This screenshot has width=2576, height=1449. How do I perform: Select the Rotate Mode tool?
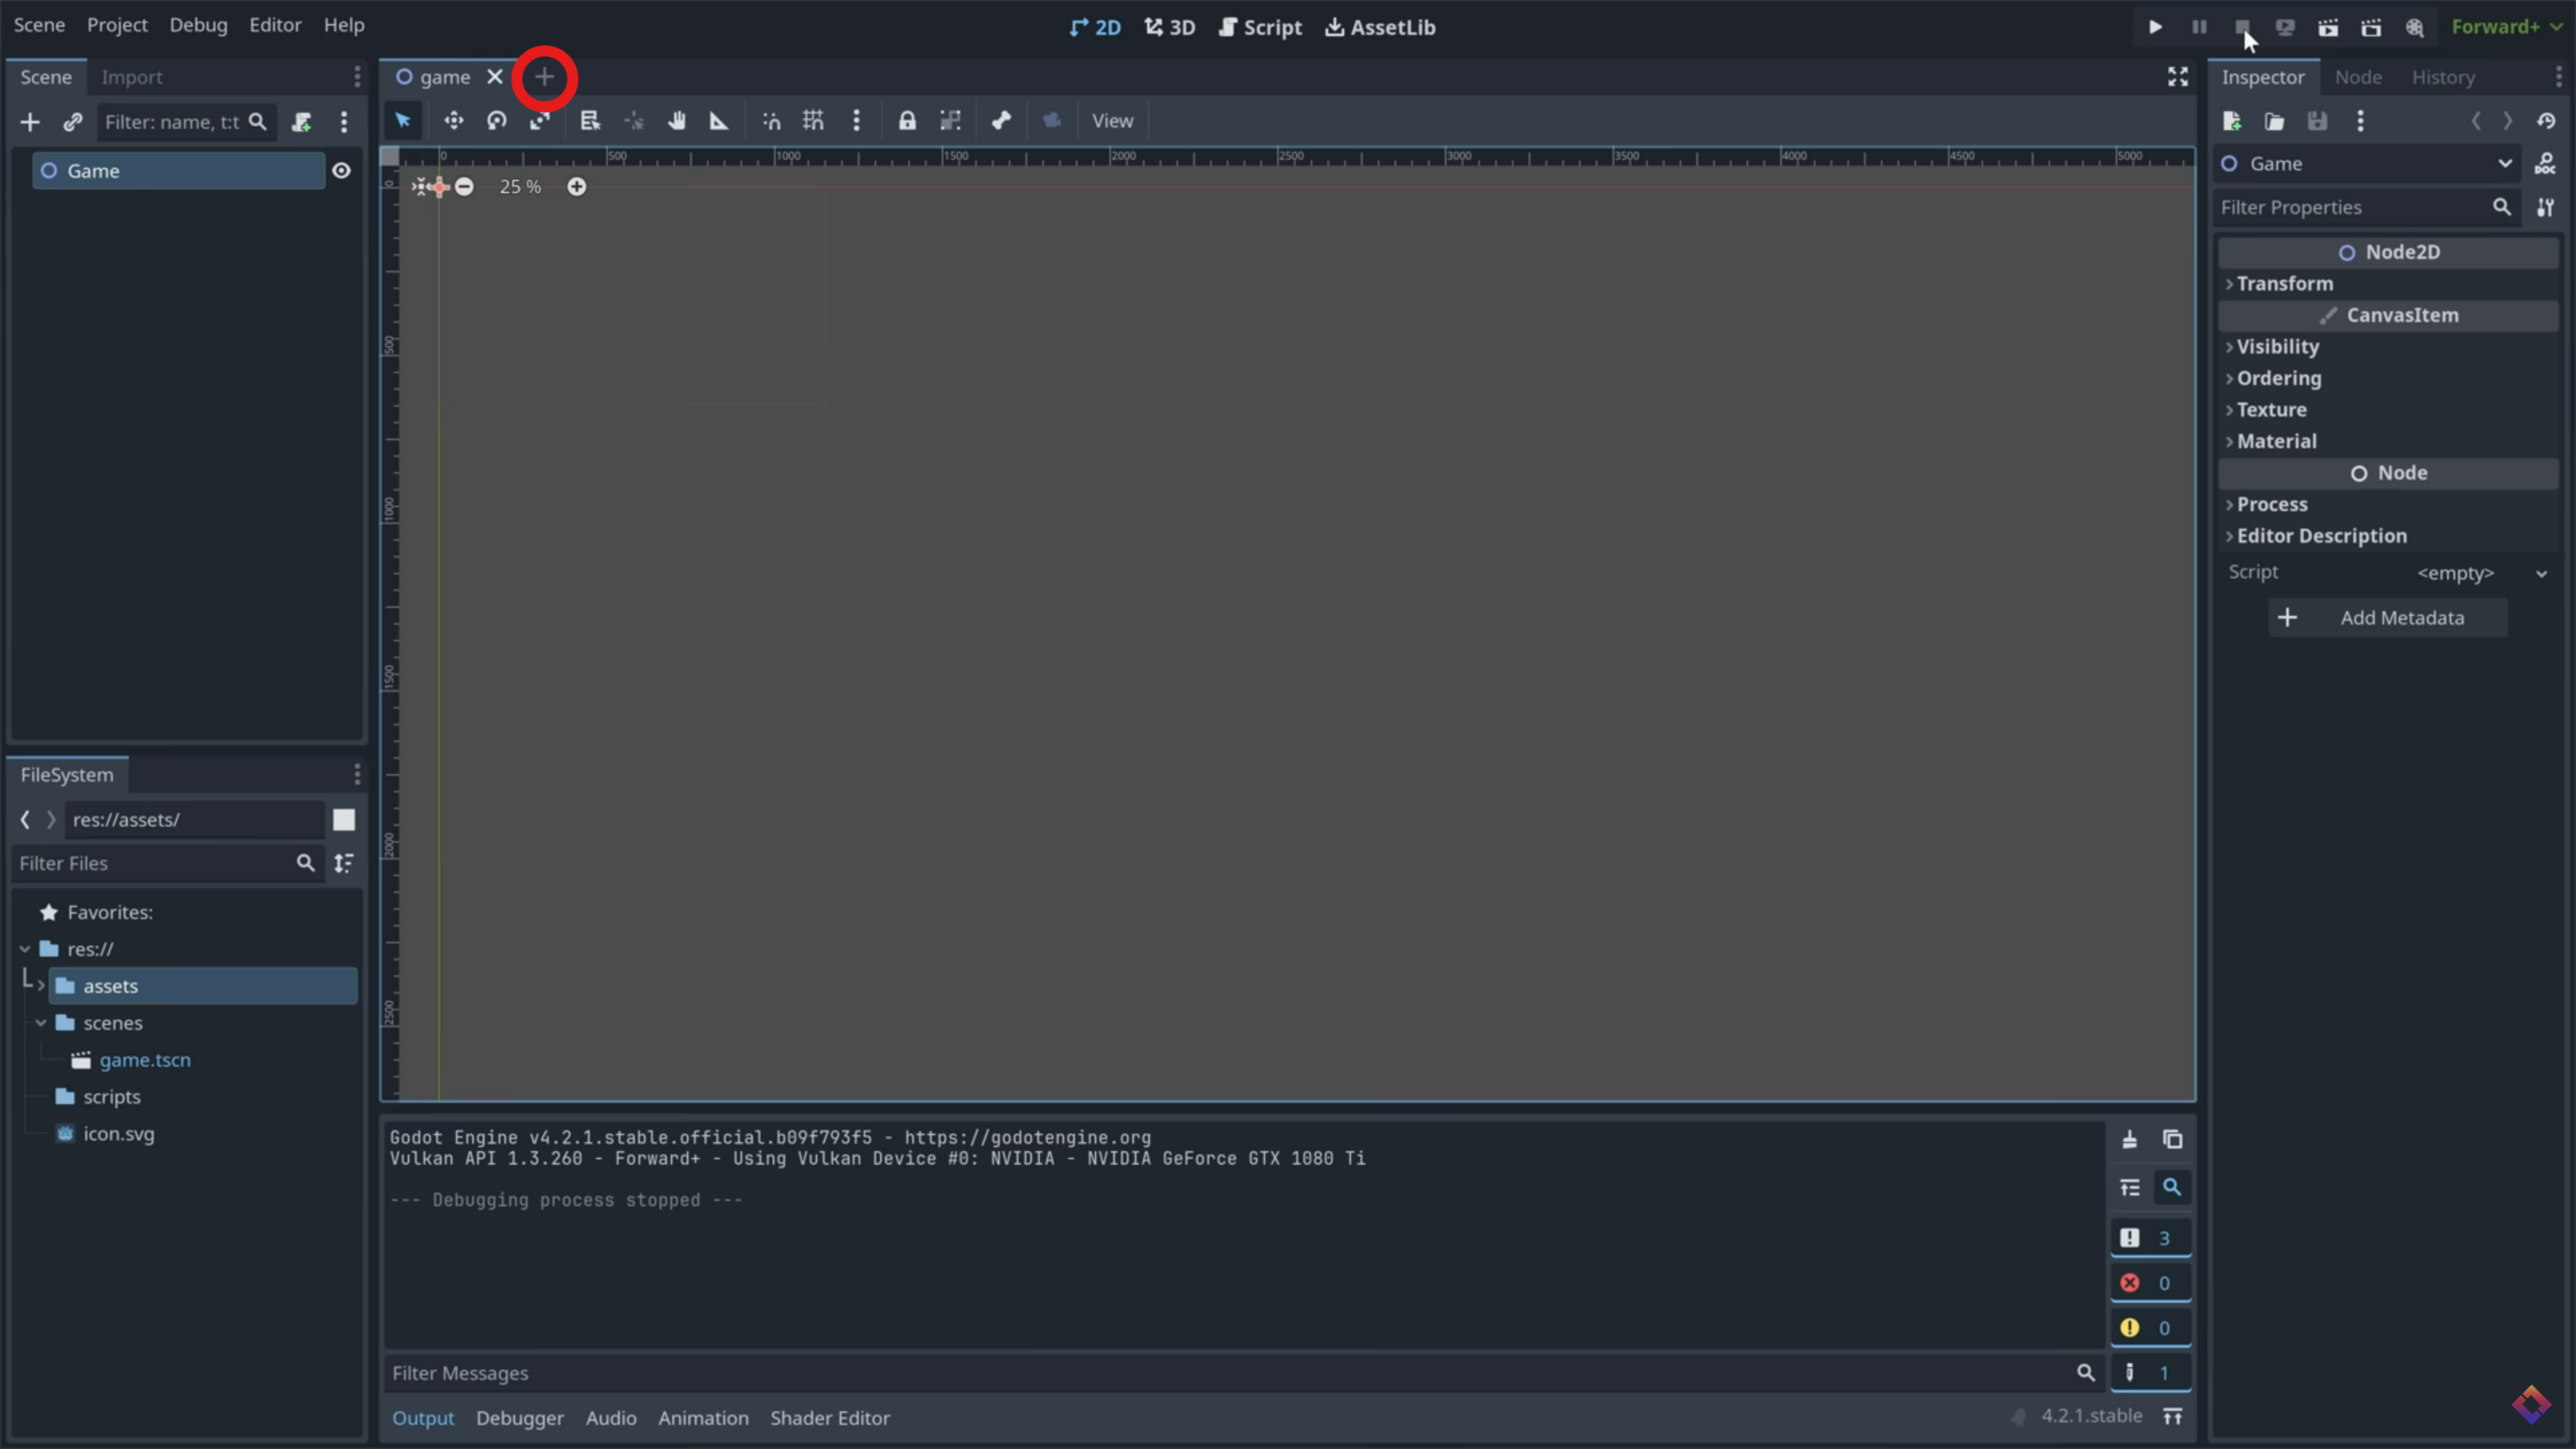pos(497,121)
